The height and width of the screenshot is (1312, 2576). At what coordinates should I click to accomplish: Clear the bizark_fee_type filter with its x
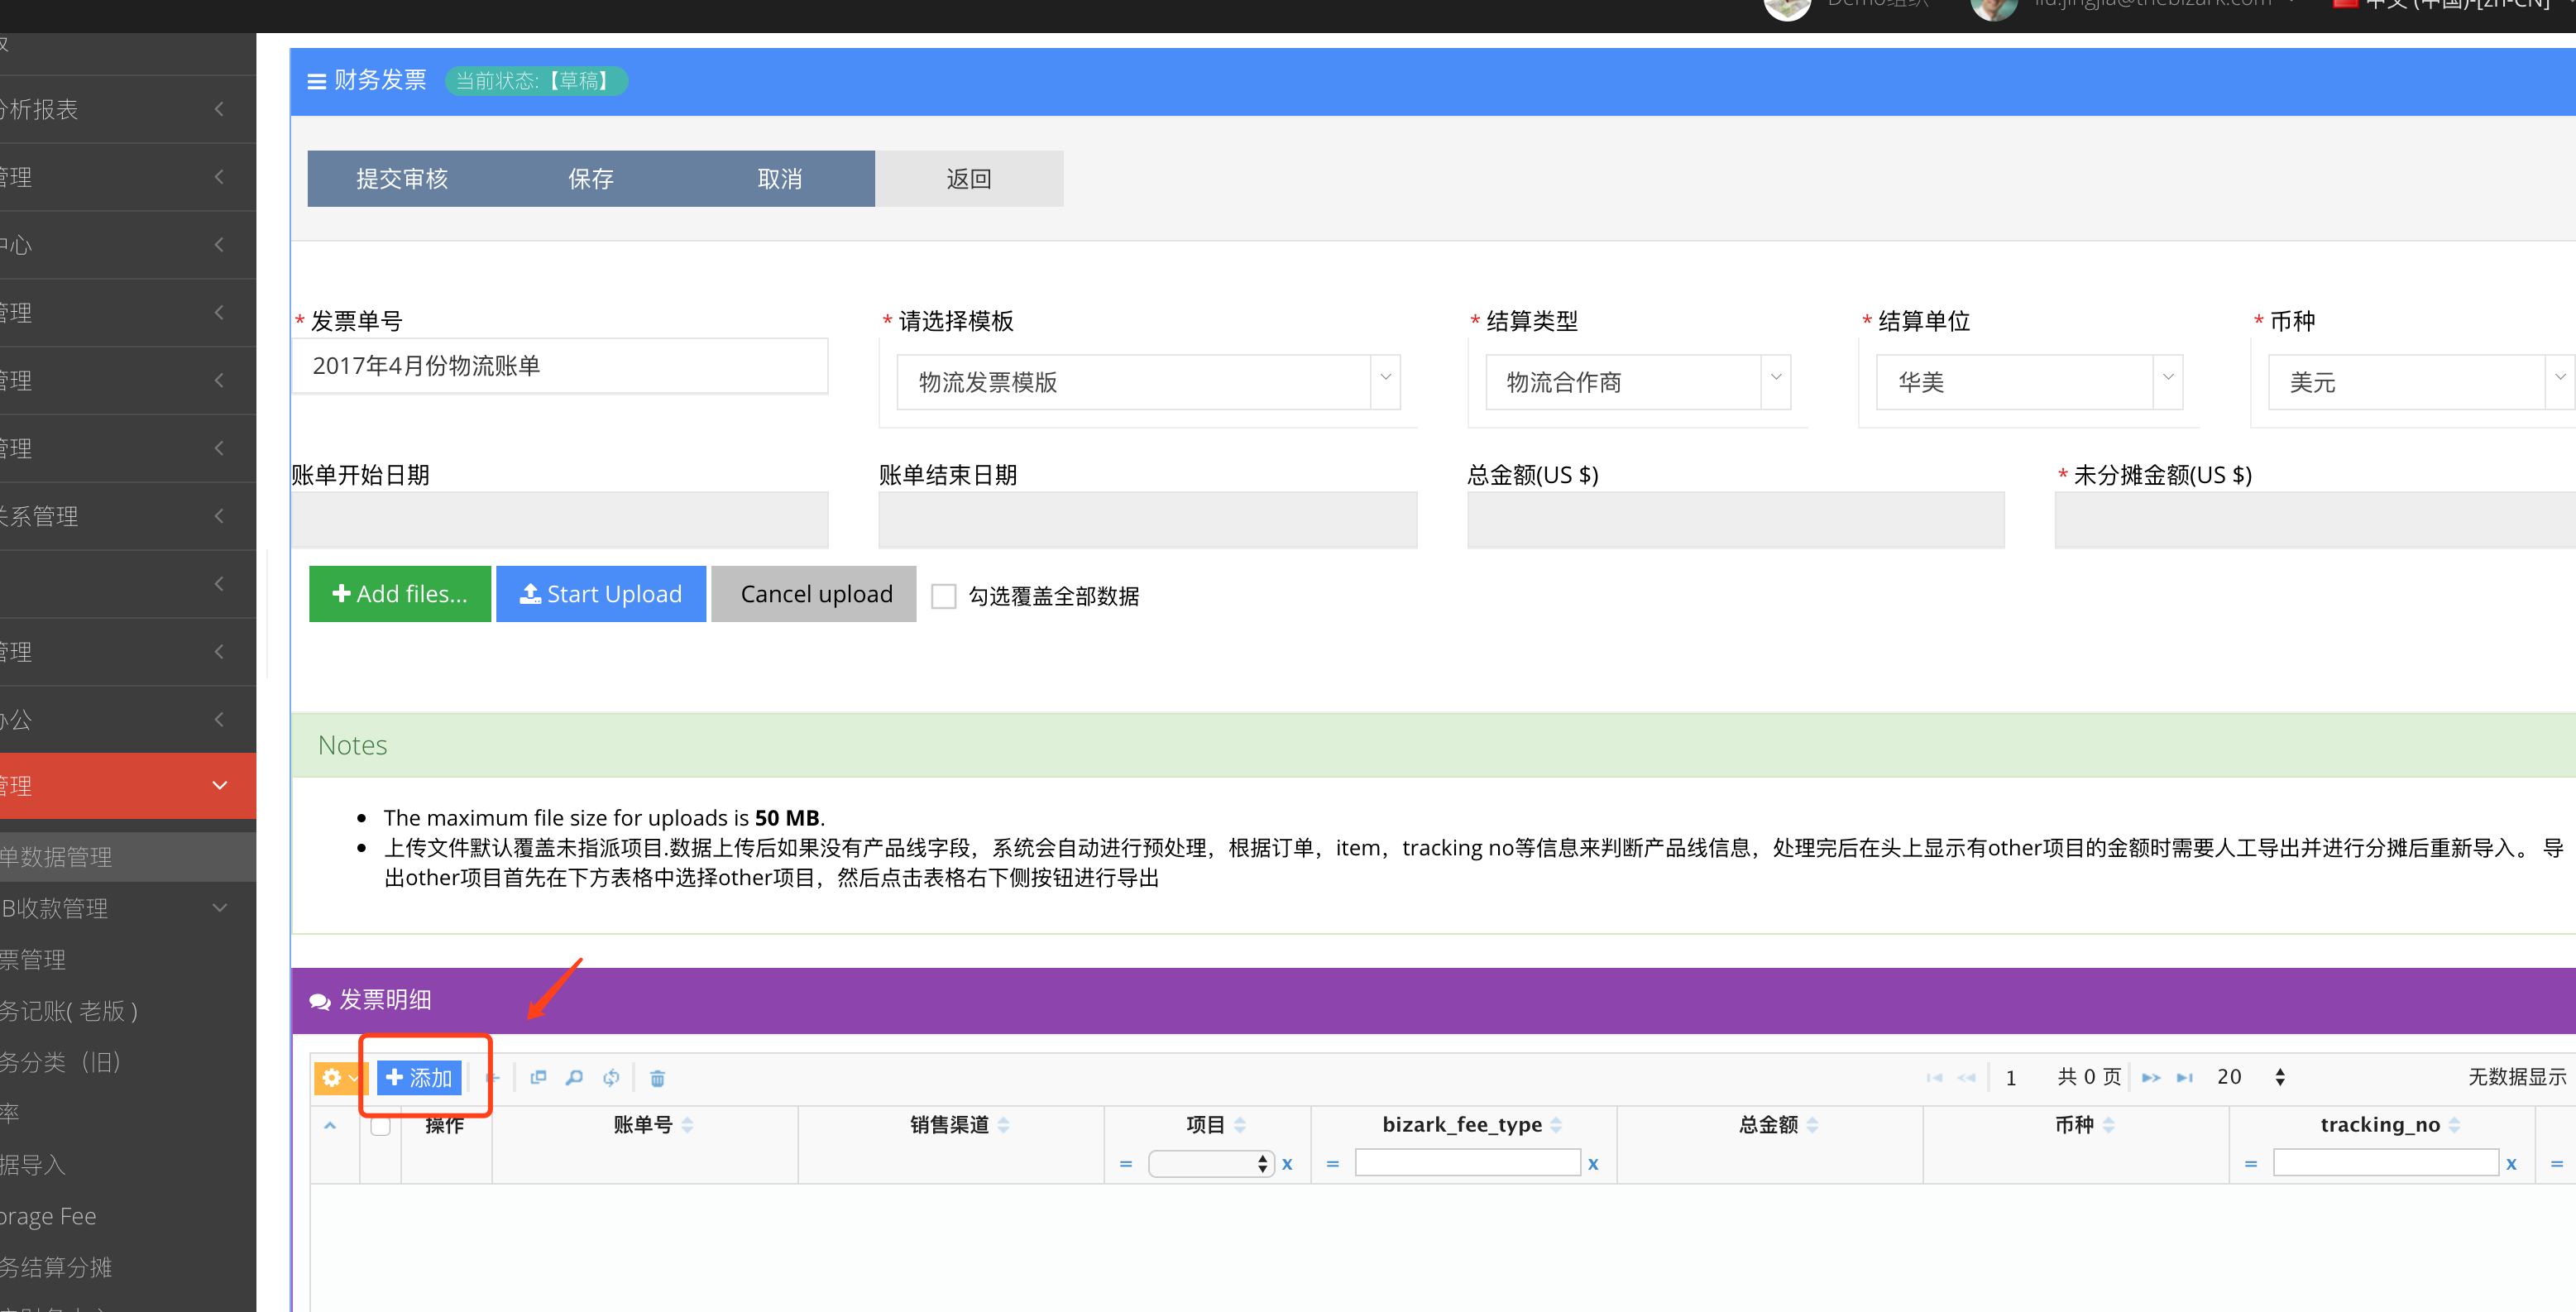(x=1593, y=1164)
